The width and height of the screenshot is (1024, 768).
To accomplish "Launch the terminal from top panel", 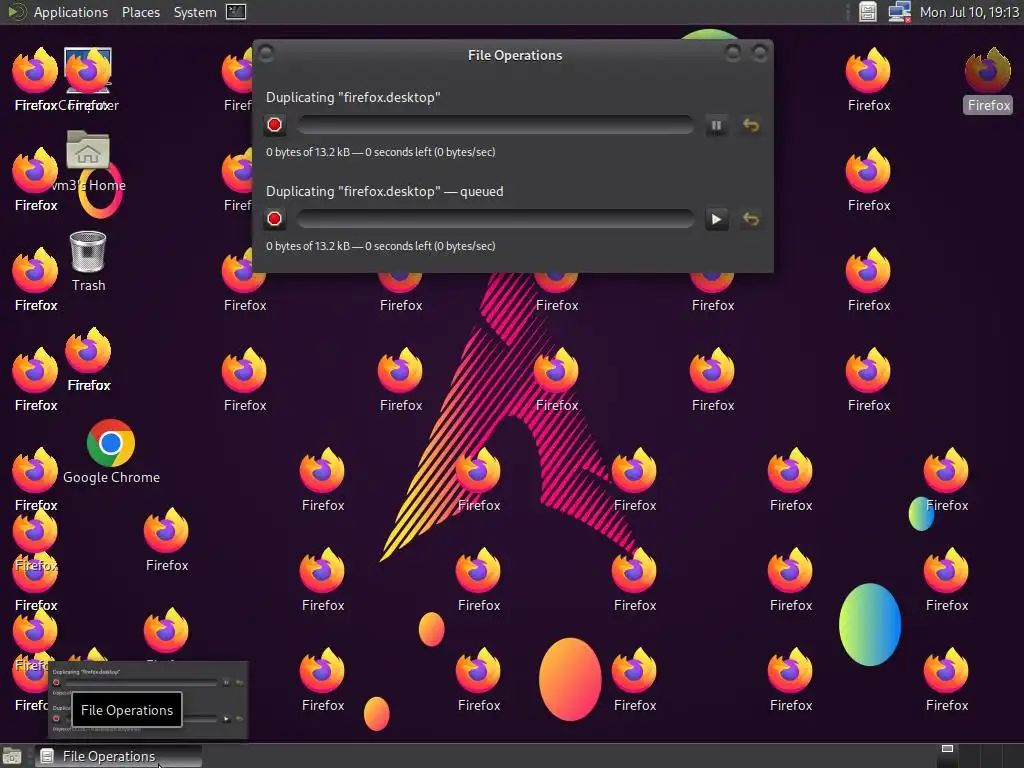I will click(x=236, y=12).
